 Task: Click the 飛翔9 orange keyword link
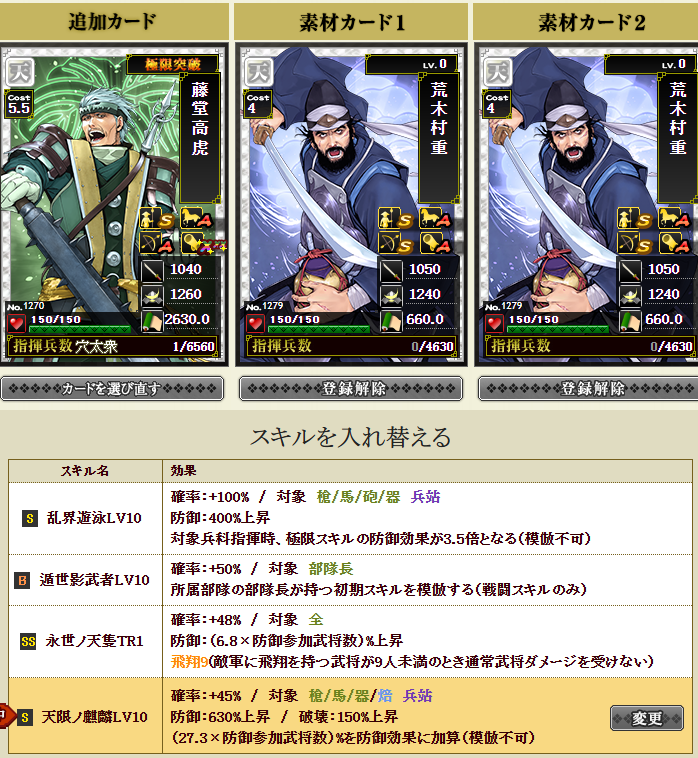point(189,661)
